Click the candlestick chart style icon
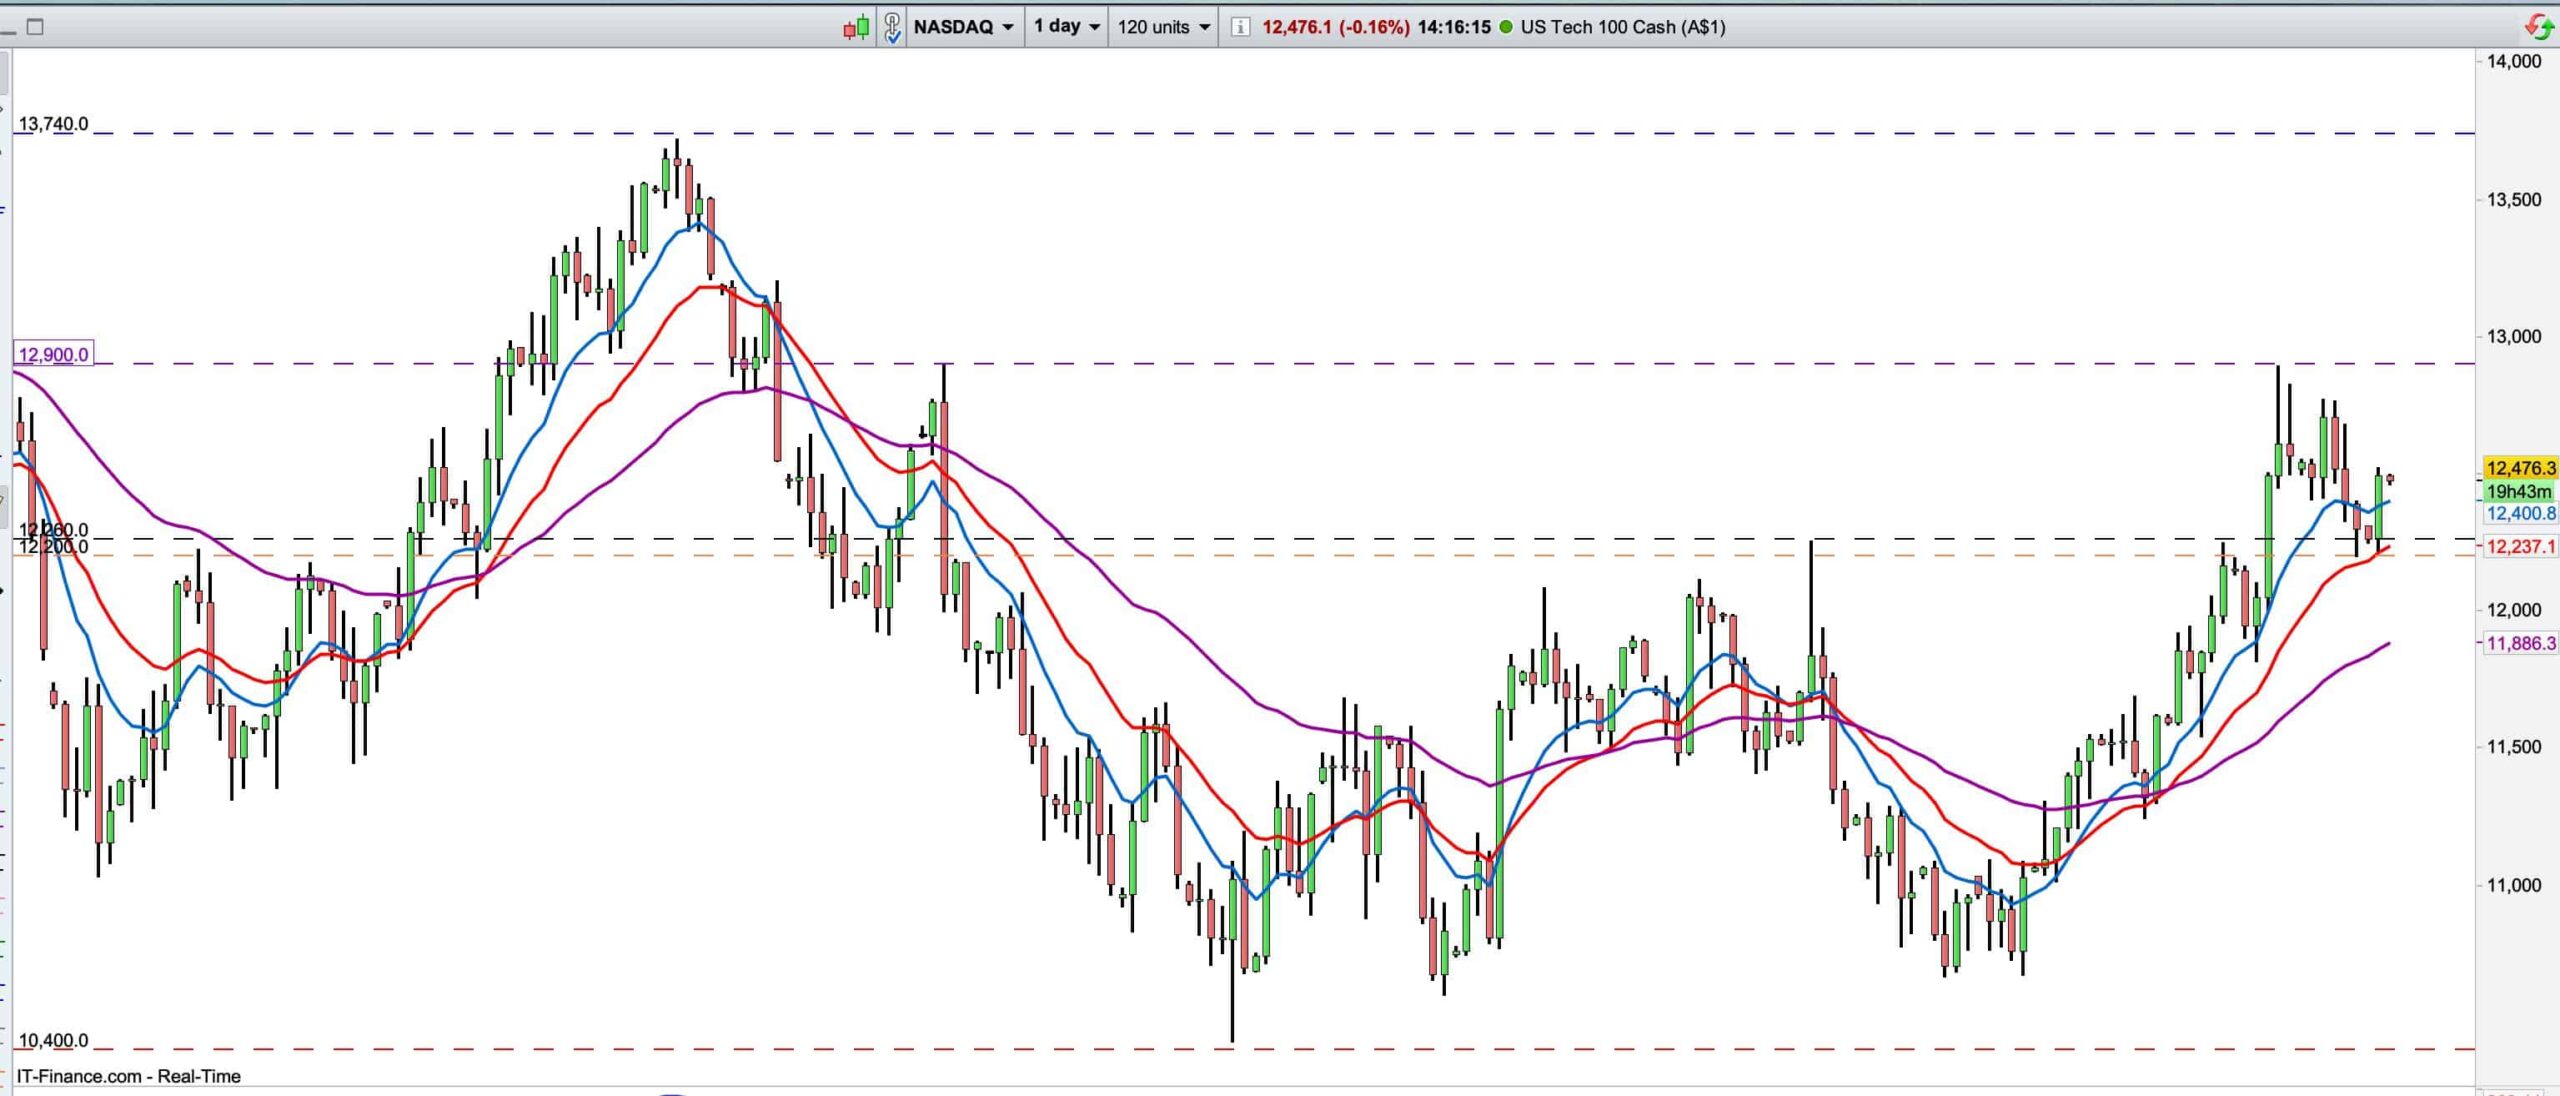The width and height of the screenshot is (2560, 1096). click(x=856, y=28)
